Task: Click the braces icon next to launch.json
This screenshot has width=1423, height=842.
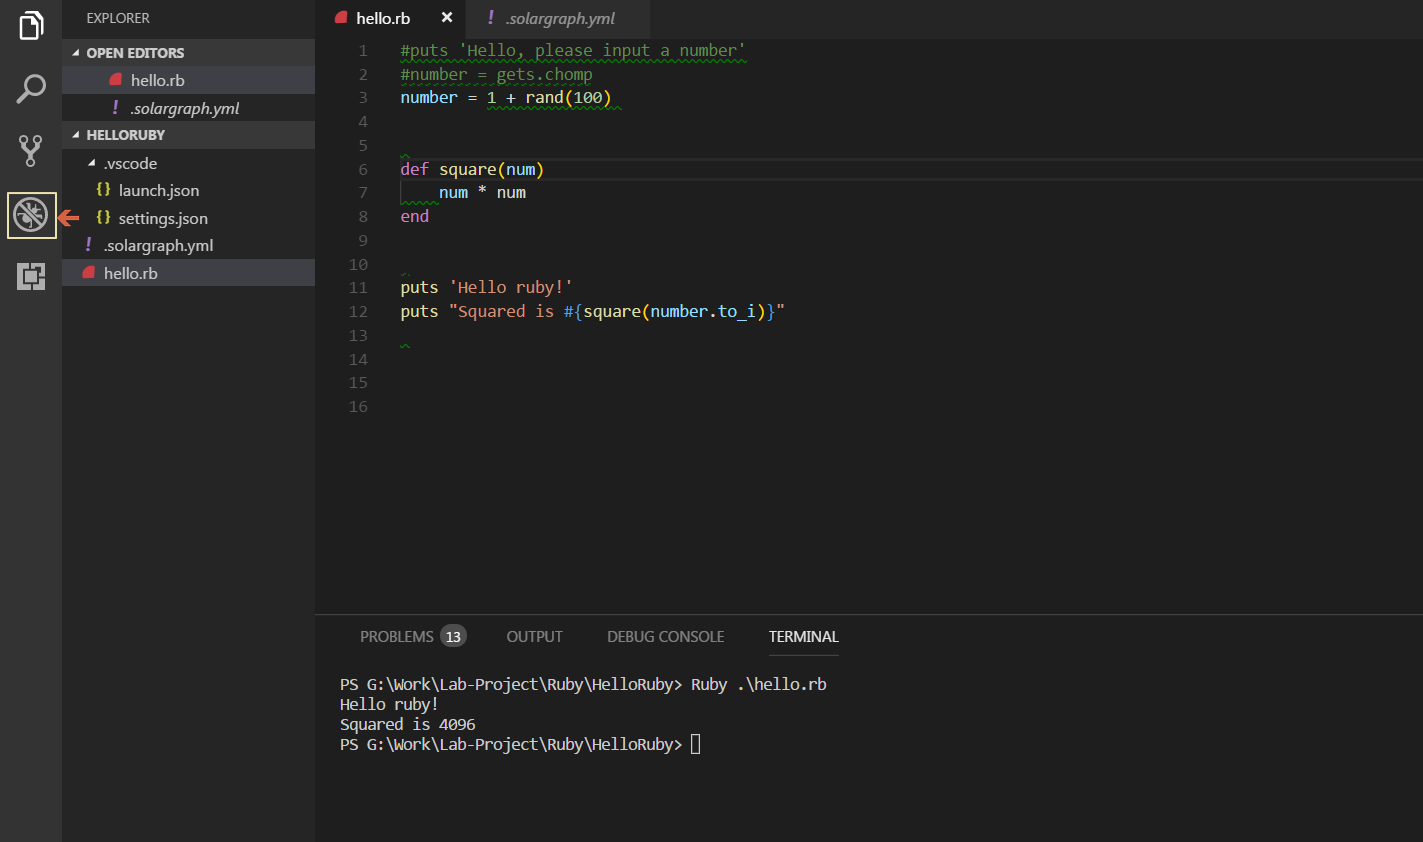Action: [x=103, y=190]
